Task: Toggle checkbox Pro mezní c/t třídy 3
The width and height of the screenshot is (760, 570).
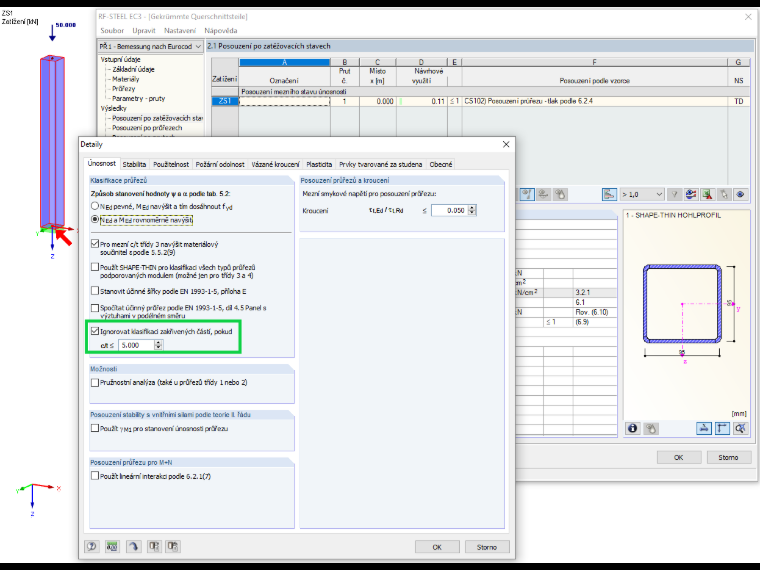Action: click(95, 244)
